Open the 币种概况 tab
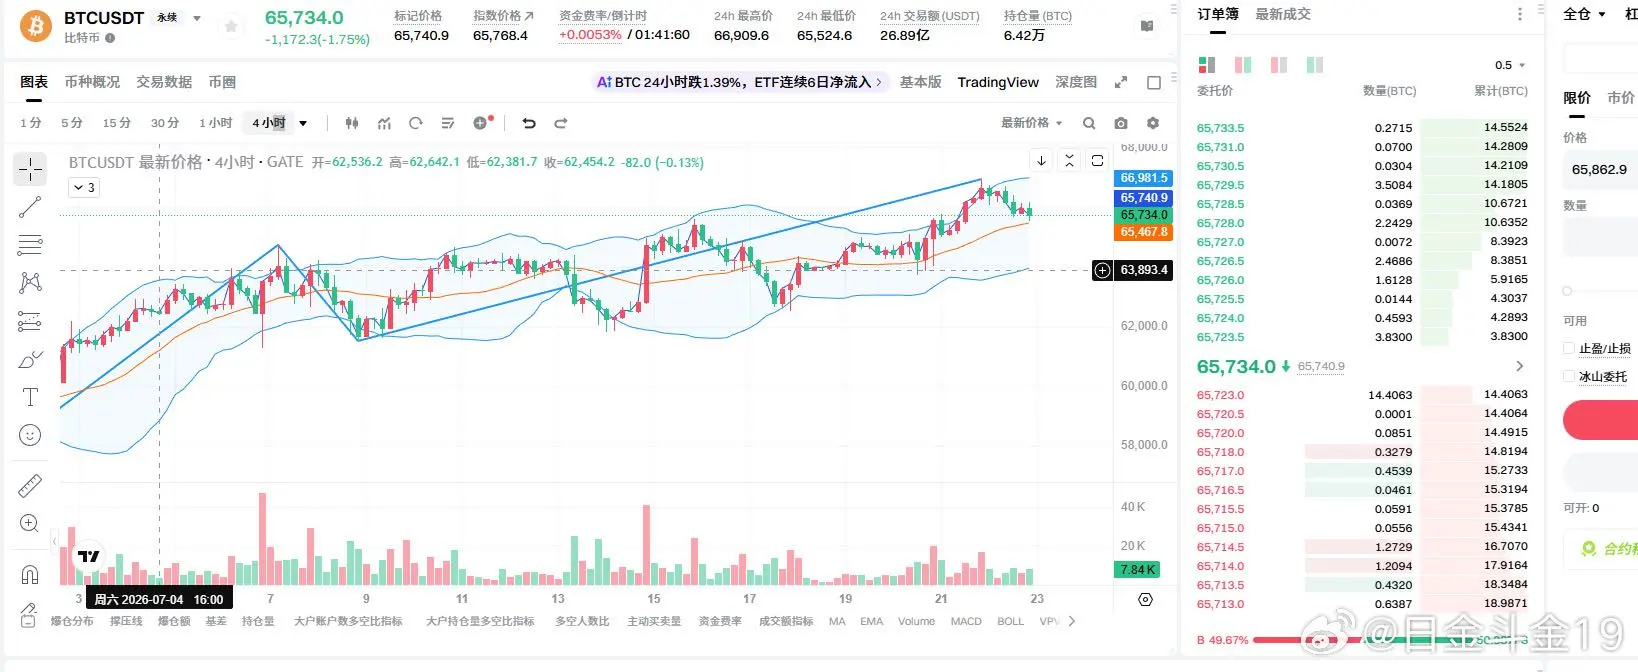The image size is (1638, 672). [x=92, y=82]
